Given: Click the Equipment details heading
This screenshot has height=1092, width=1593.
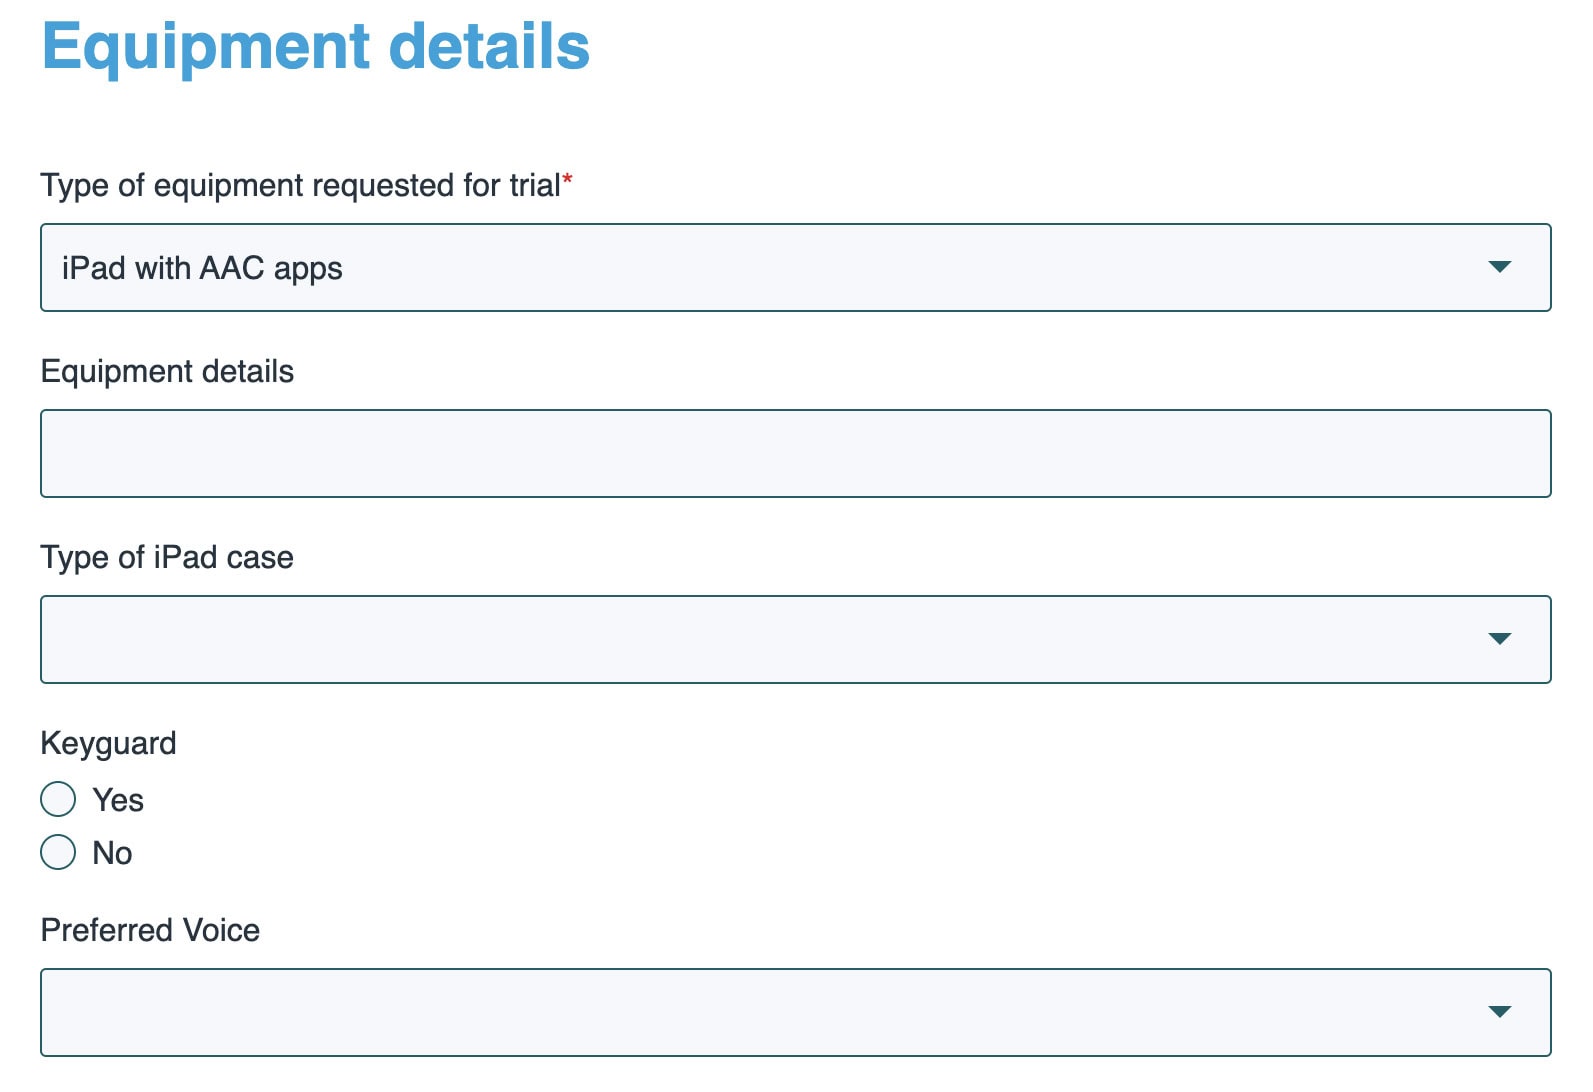Looking at the screenshot, I should click(315, 45).
